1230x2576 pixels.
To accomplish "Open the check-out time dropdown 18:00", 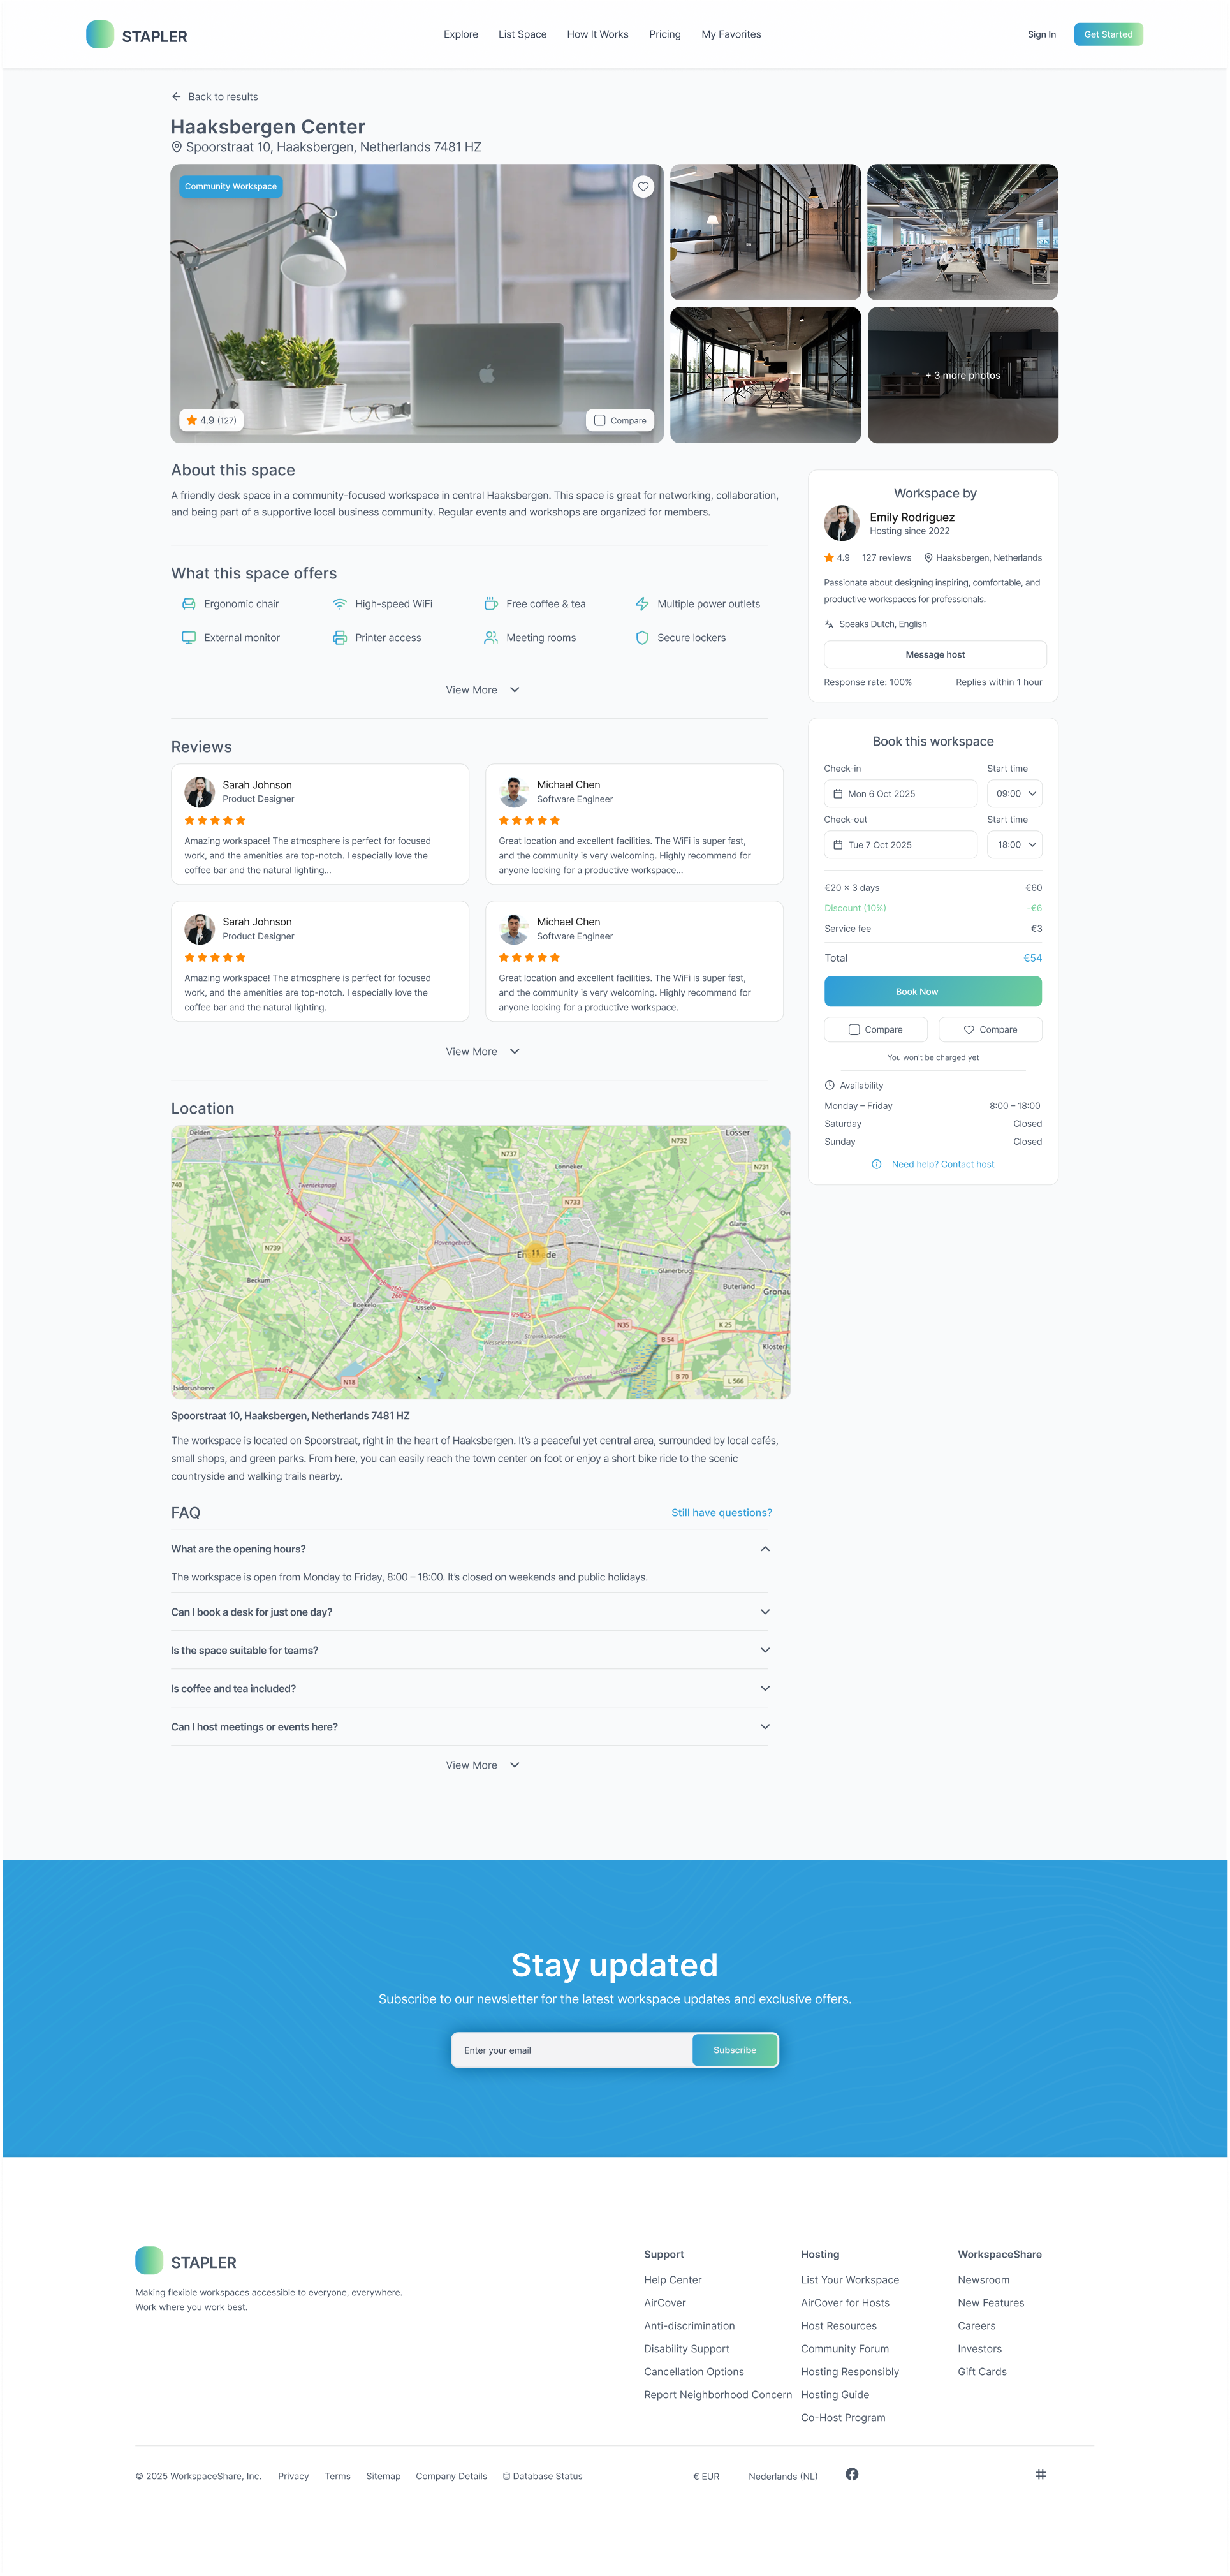I will [x=1015, y=845].
